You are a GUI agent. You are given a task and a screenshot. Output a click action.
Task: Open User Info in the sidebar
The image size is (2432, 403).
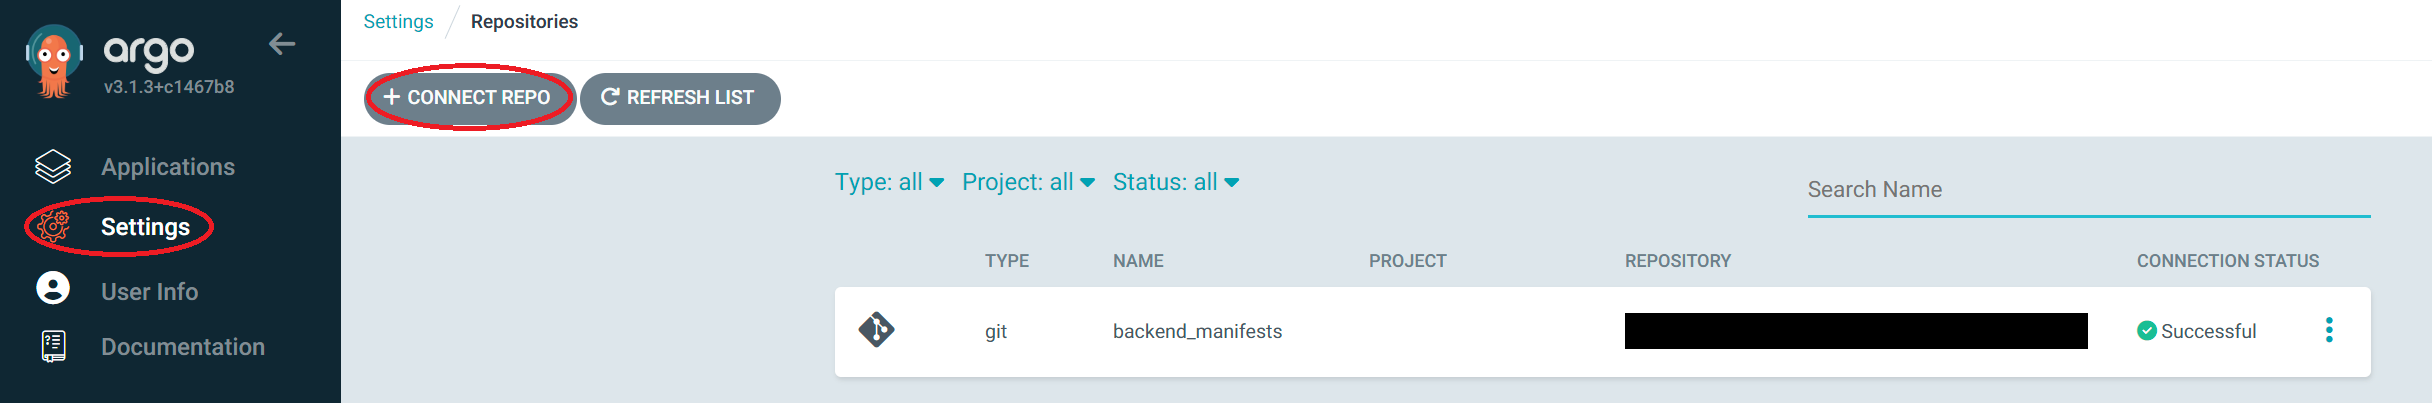tap(150, 292)
